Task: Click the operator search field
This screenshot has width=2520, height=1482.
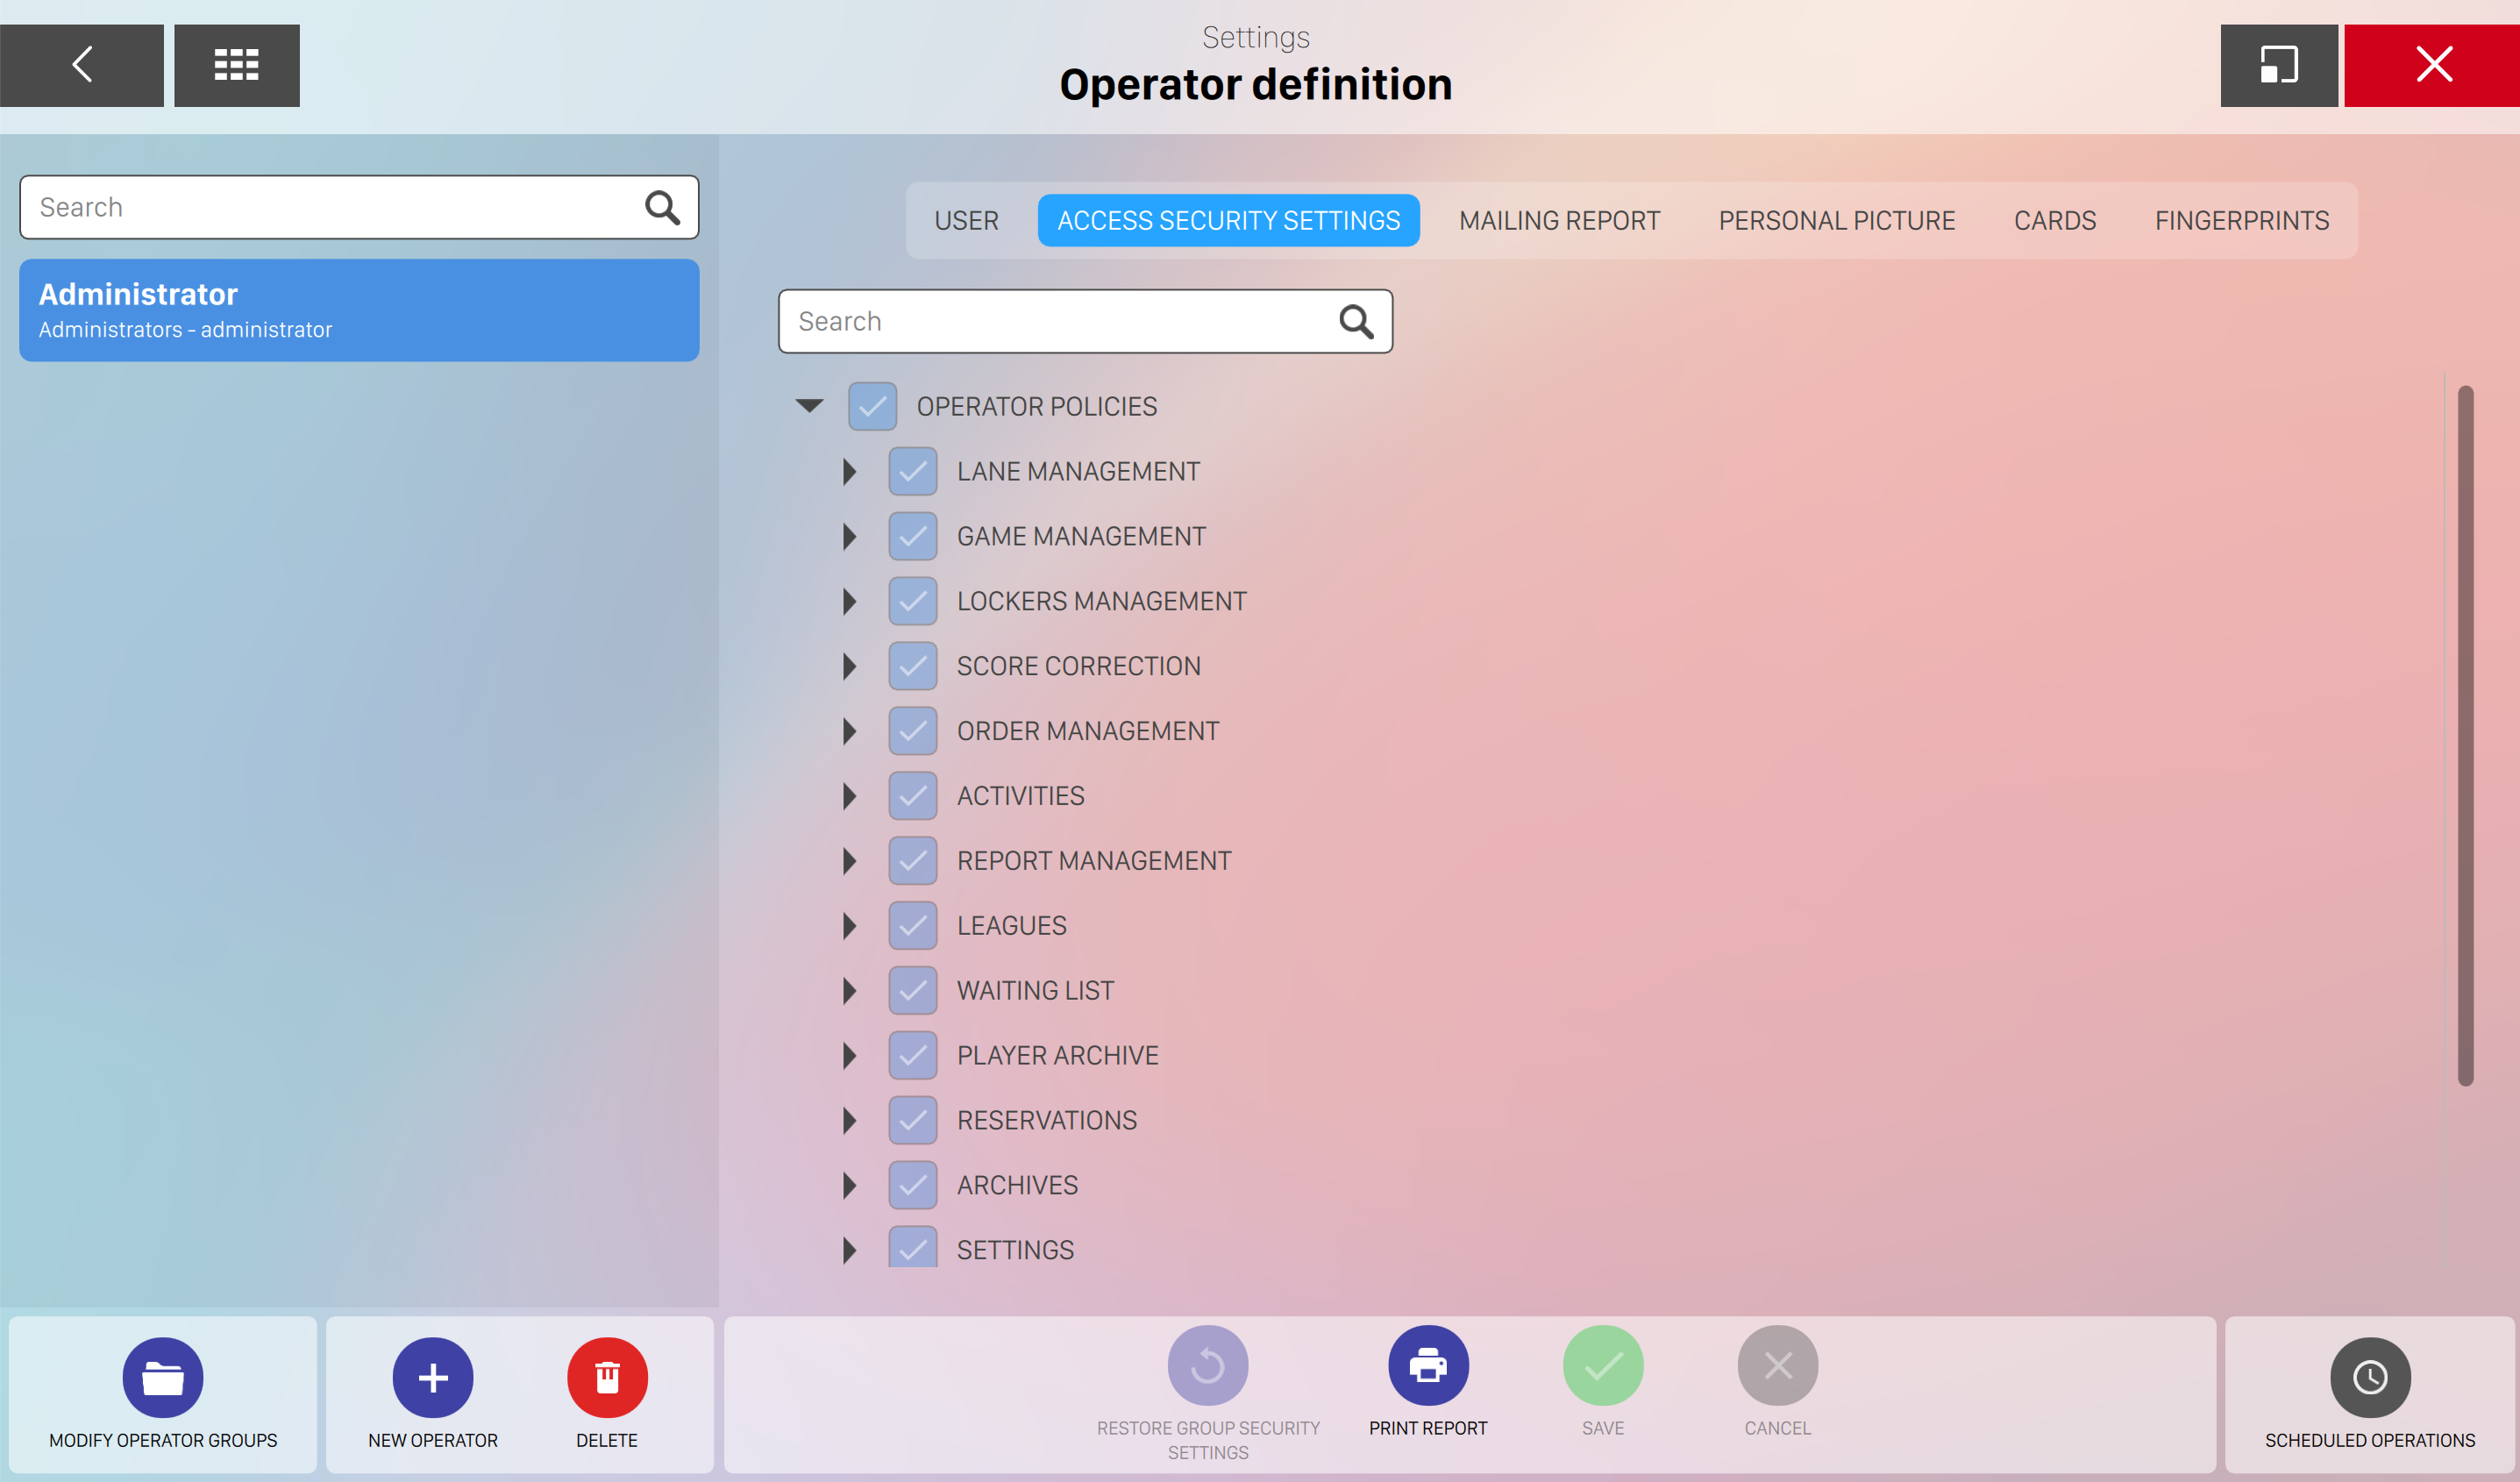Action: click(330, 207)
